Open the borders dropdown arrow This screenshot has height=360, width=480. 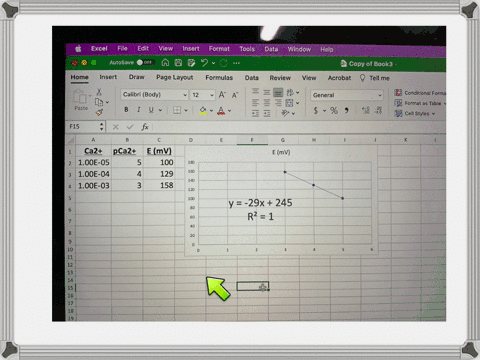click(186, 110)
